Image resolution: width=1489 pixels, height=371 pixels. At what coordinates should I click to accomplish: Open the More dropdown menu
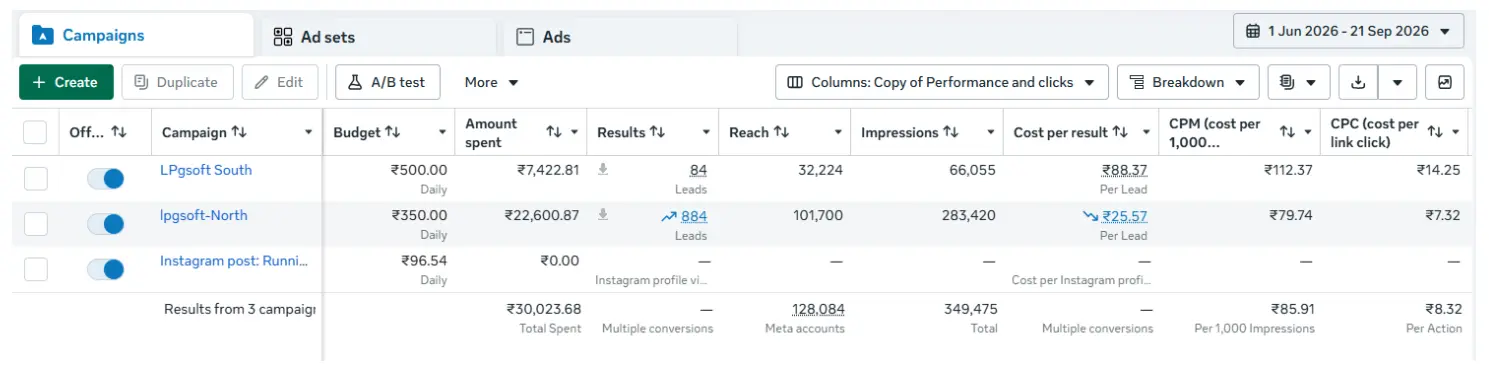click(x=491, y=82)
